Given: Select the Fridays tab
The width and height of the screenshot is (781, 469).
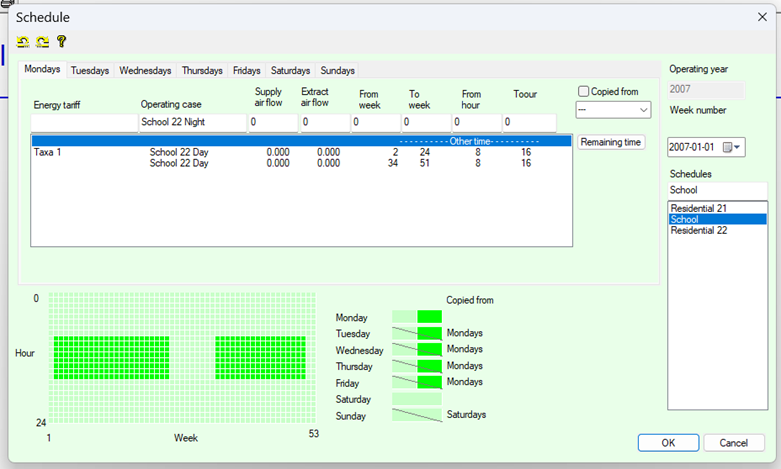Looking at the screenshot, I should point(246,71).
